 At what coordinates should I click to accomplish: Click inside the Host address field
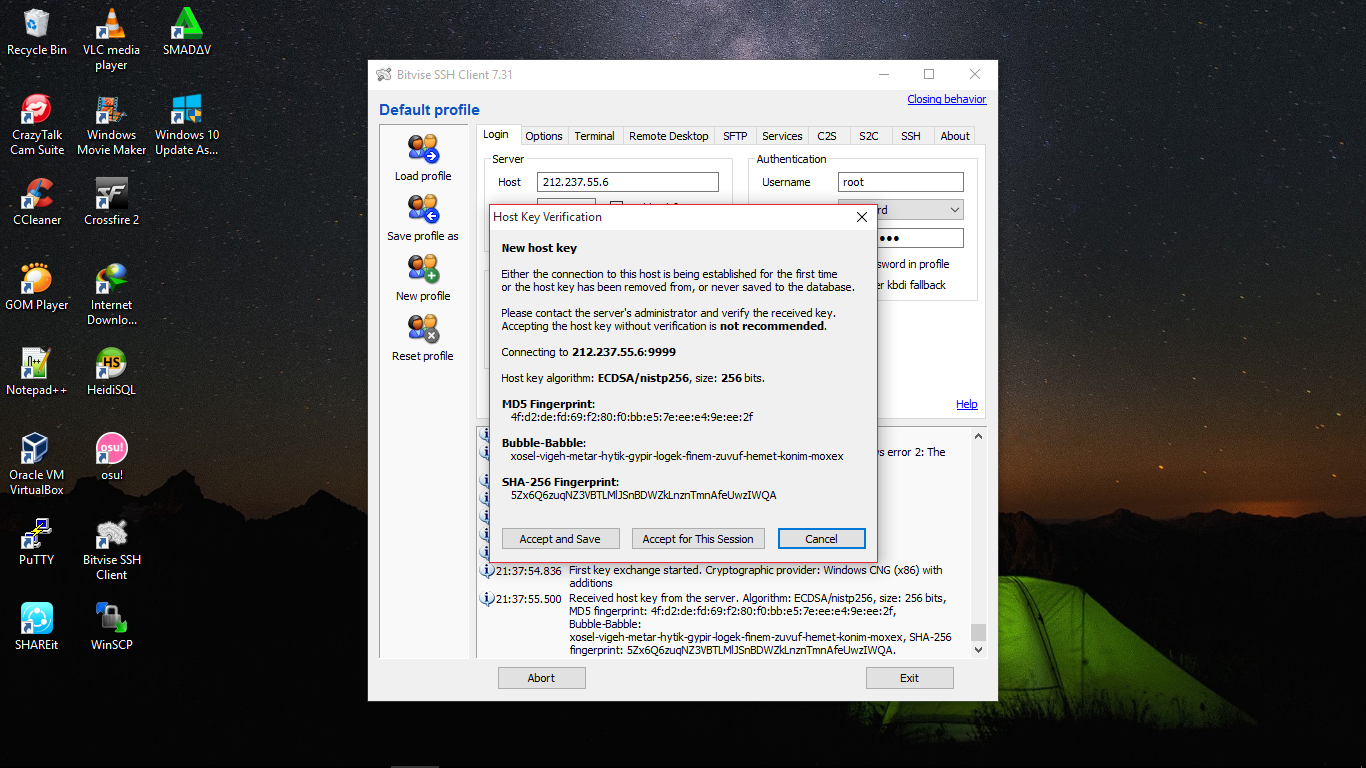point(628,181)
